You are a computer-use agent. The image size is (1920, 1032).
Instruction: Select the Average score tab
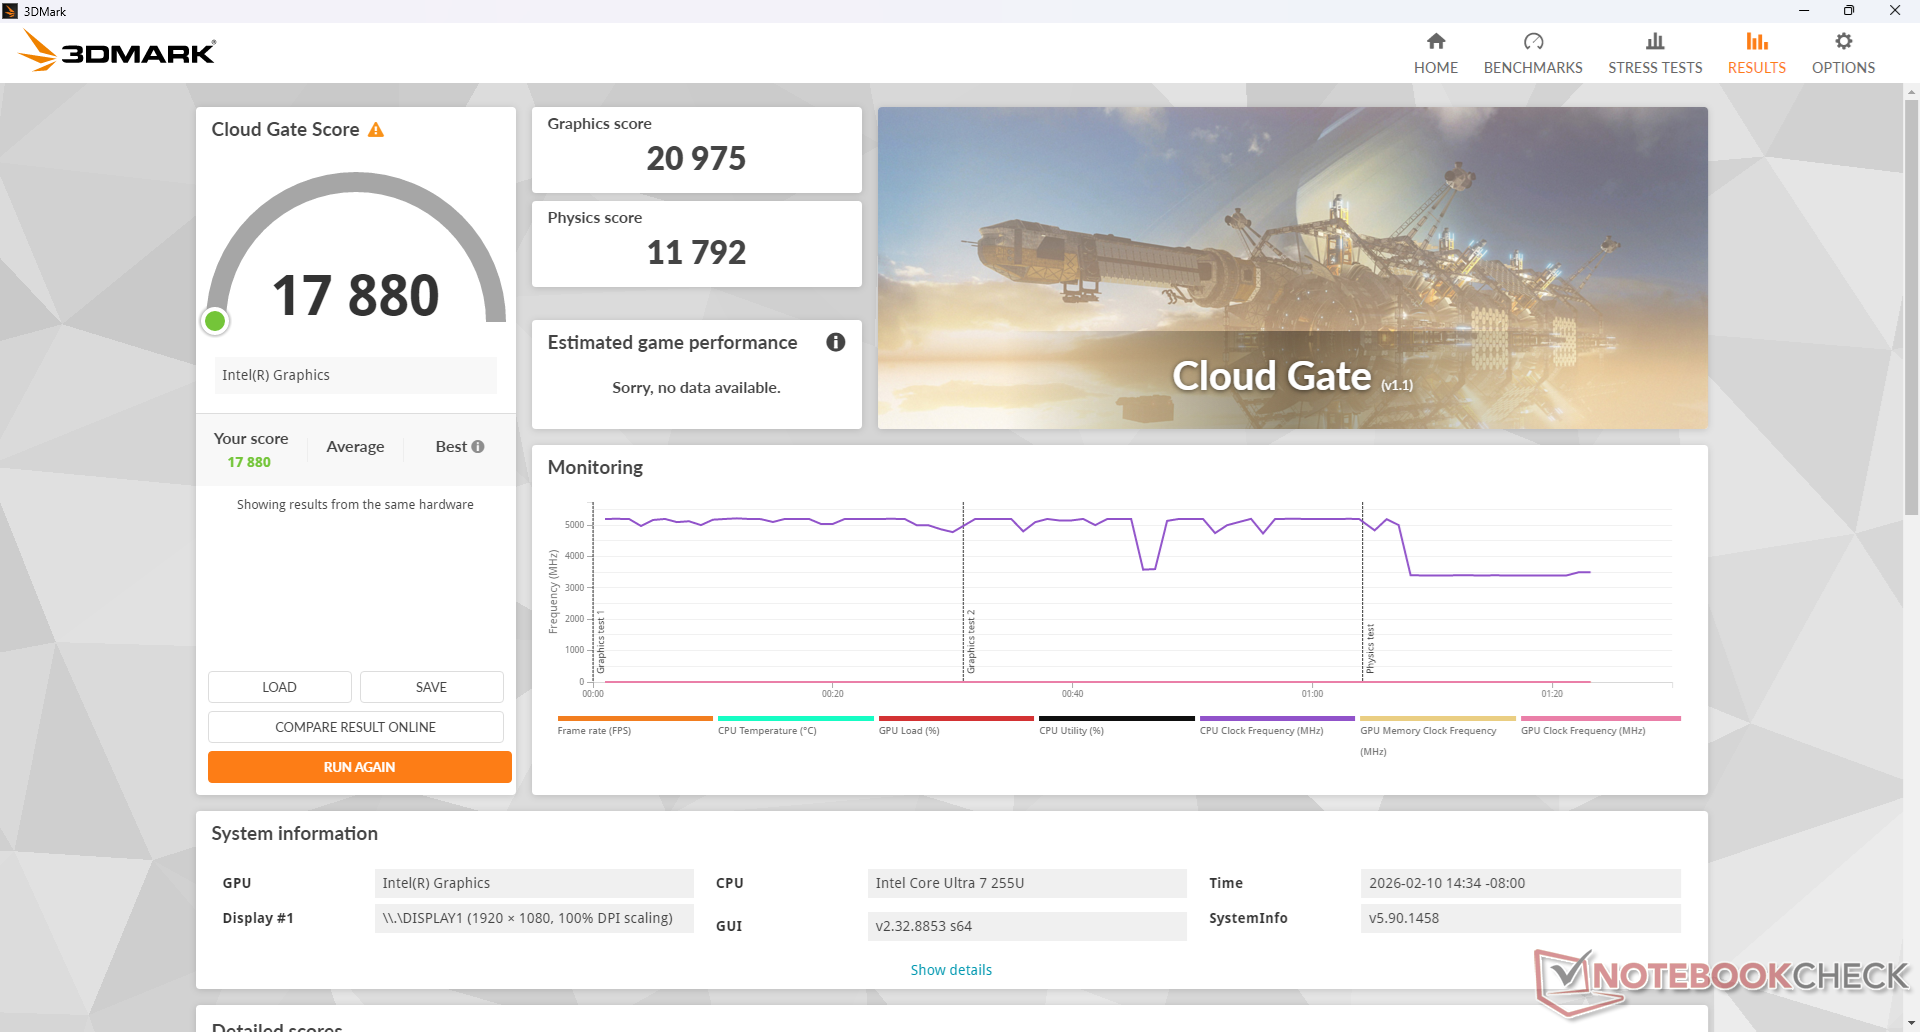click(x=355, y=447)
